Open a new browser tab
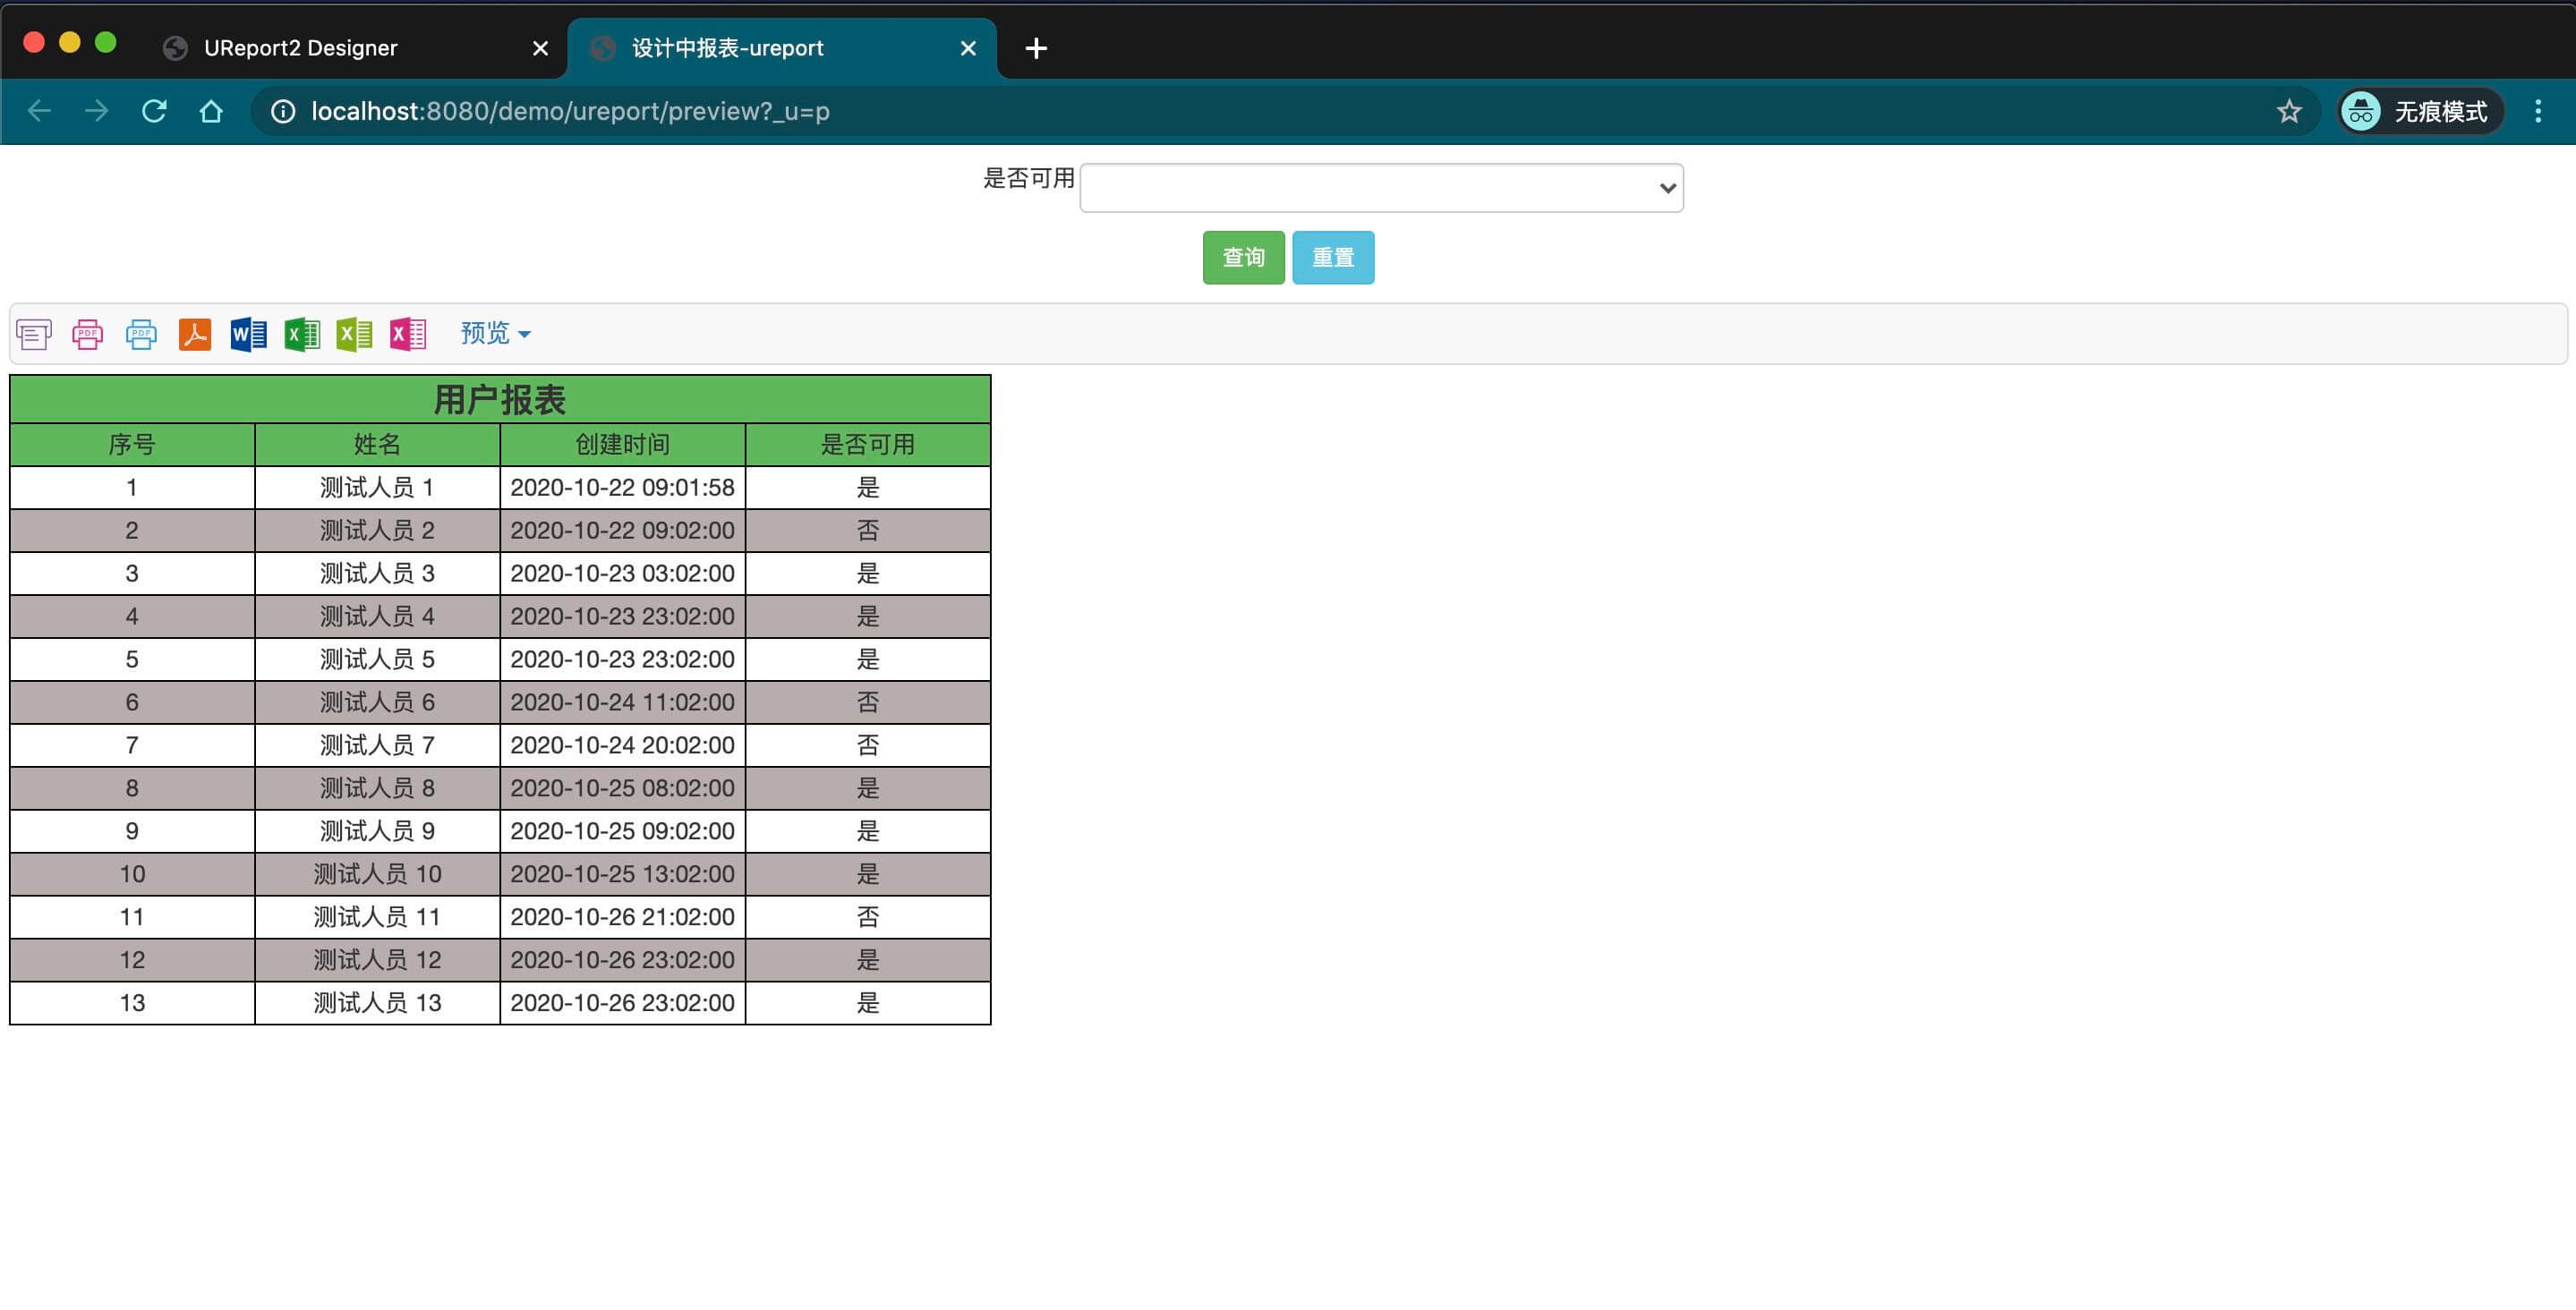 [1036, 48]
